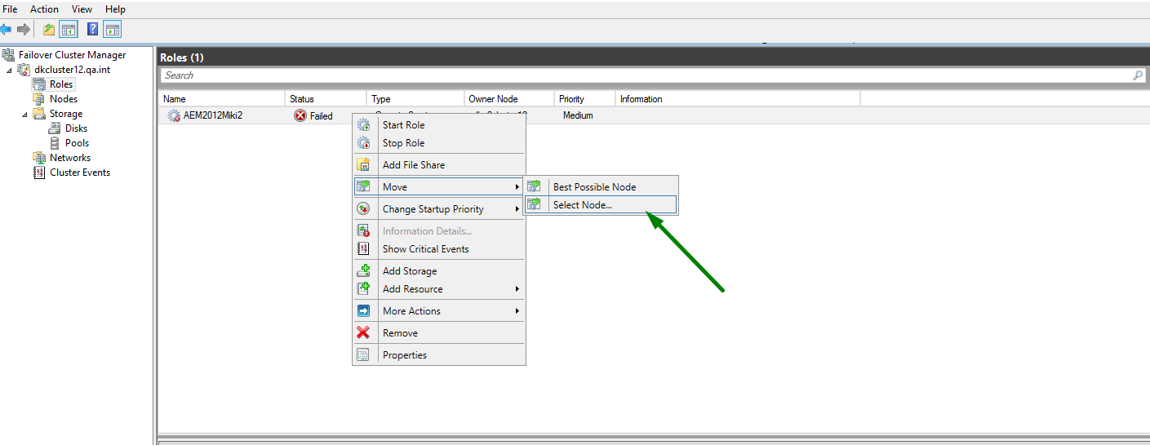Collapse the dkcluster12.qa.int tree node

pos(10,70)
